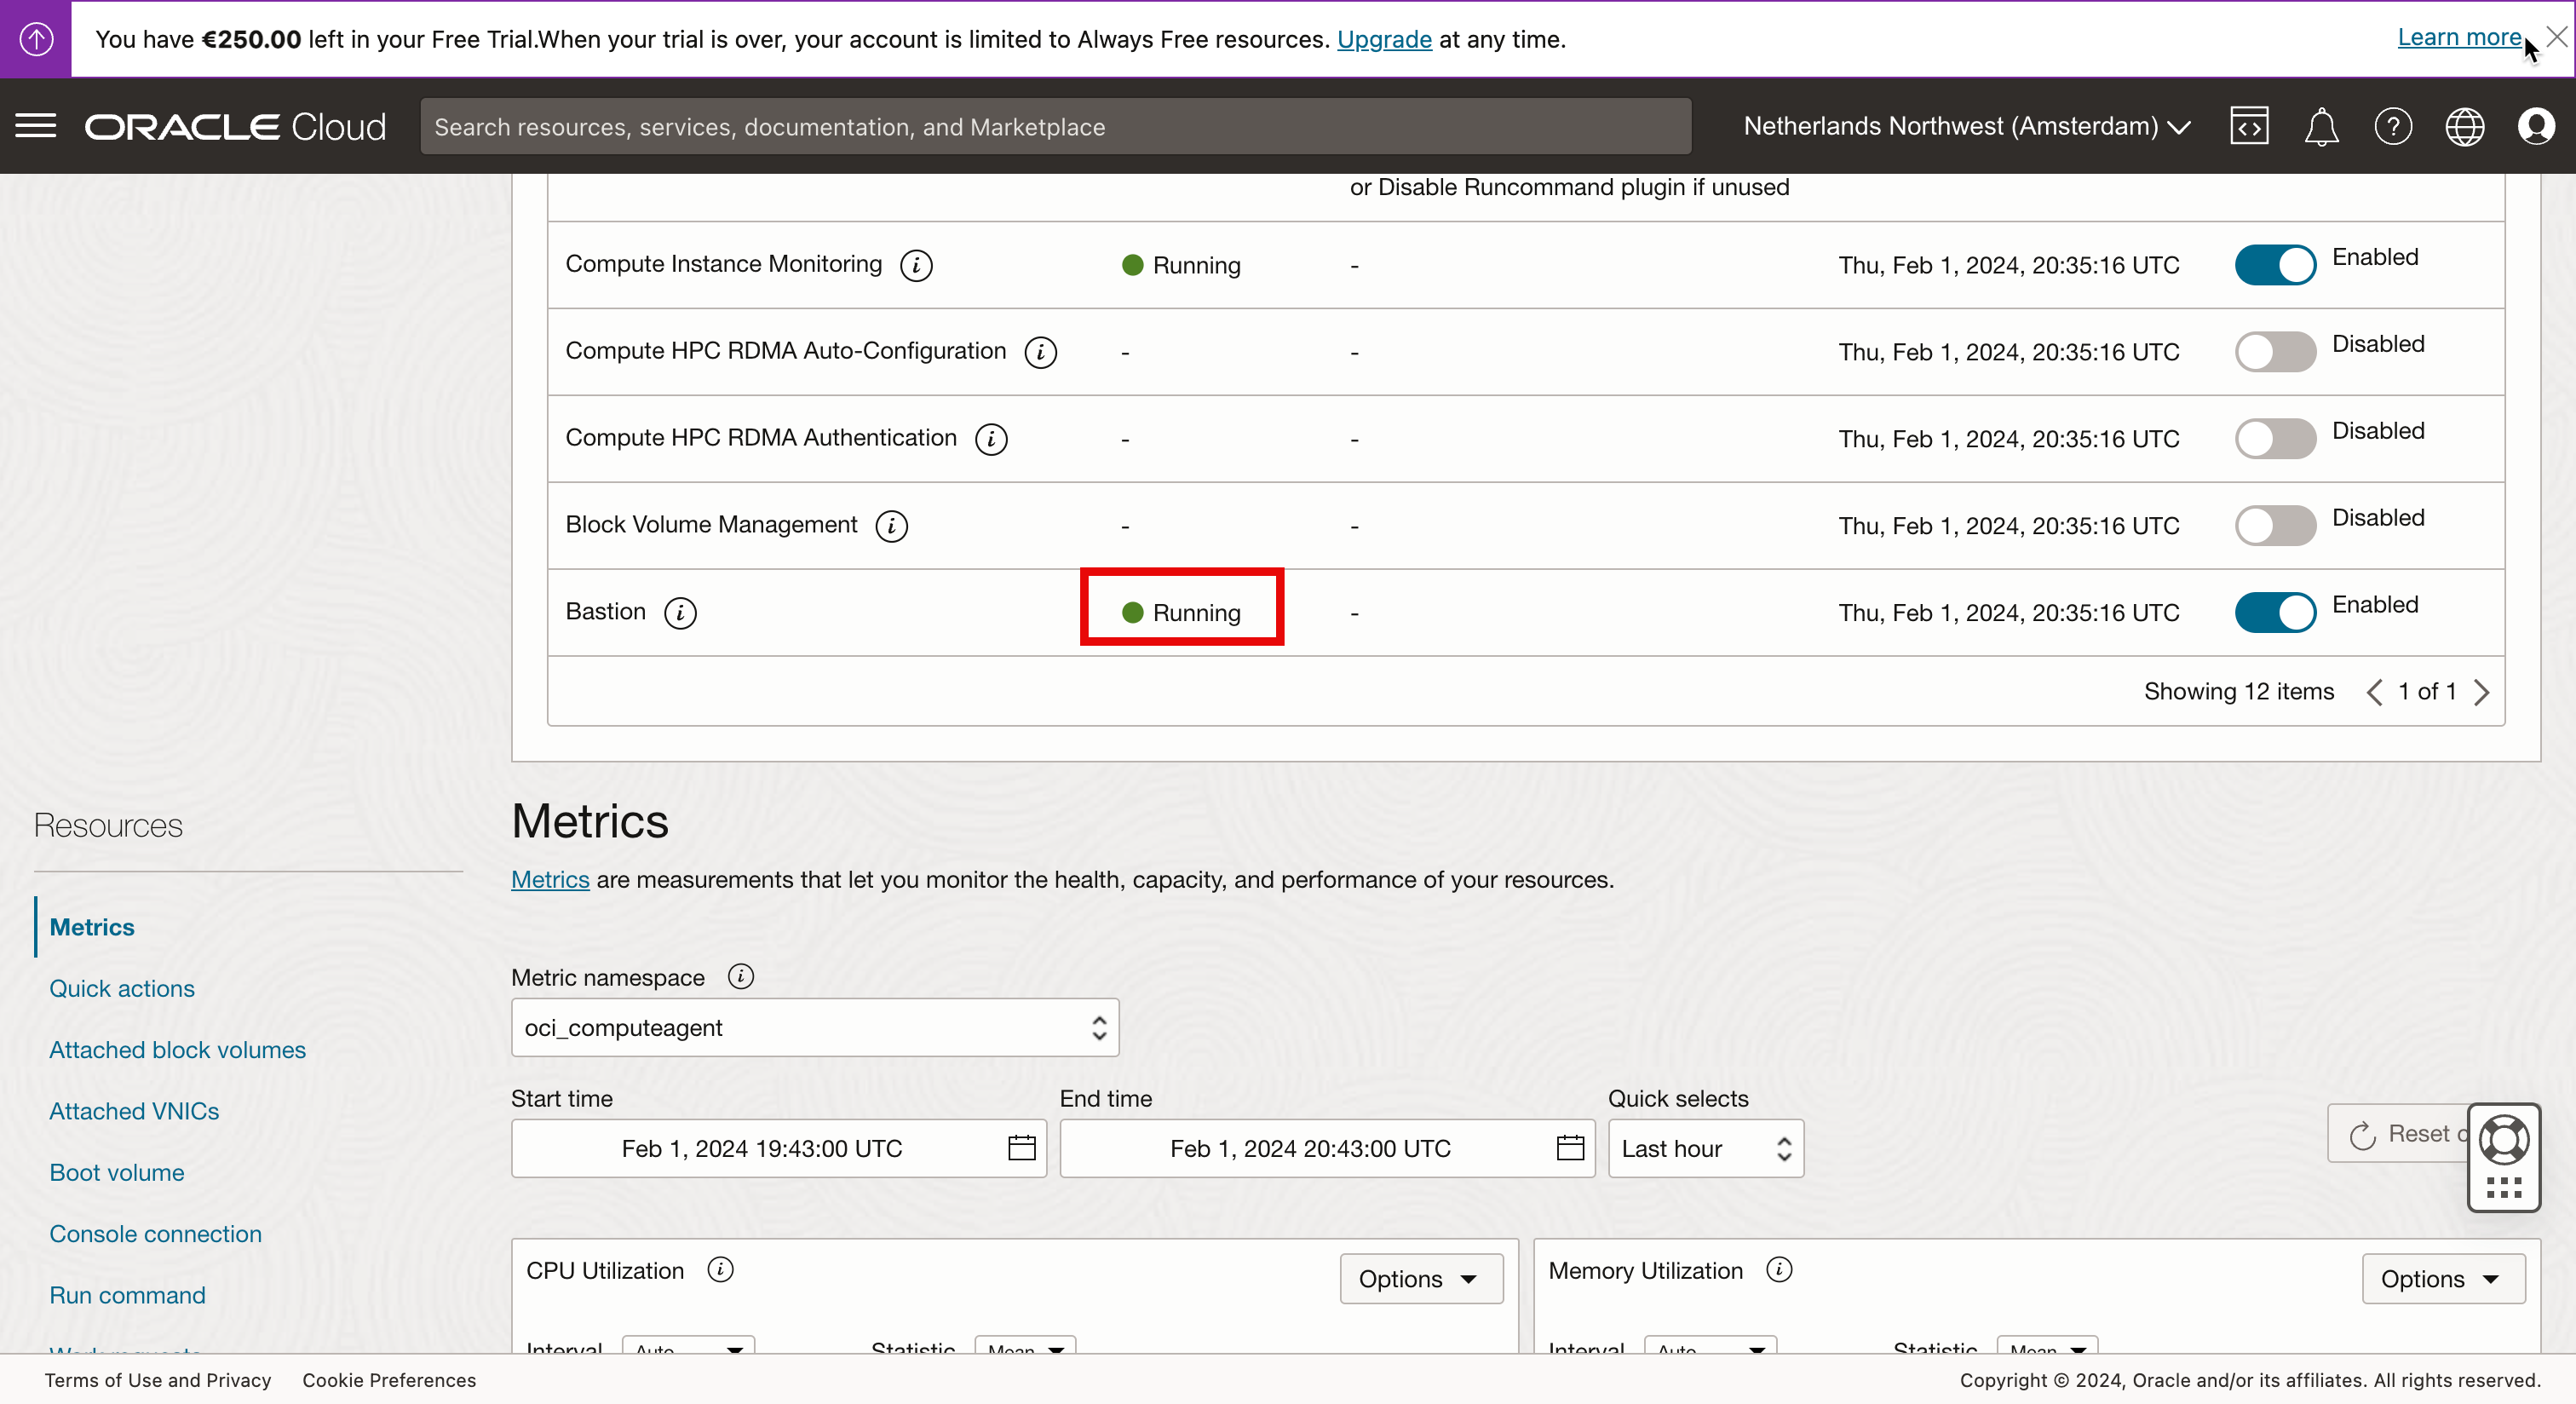Open CPU Utilization Options button

tap(1420, 1279)
